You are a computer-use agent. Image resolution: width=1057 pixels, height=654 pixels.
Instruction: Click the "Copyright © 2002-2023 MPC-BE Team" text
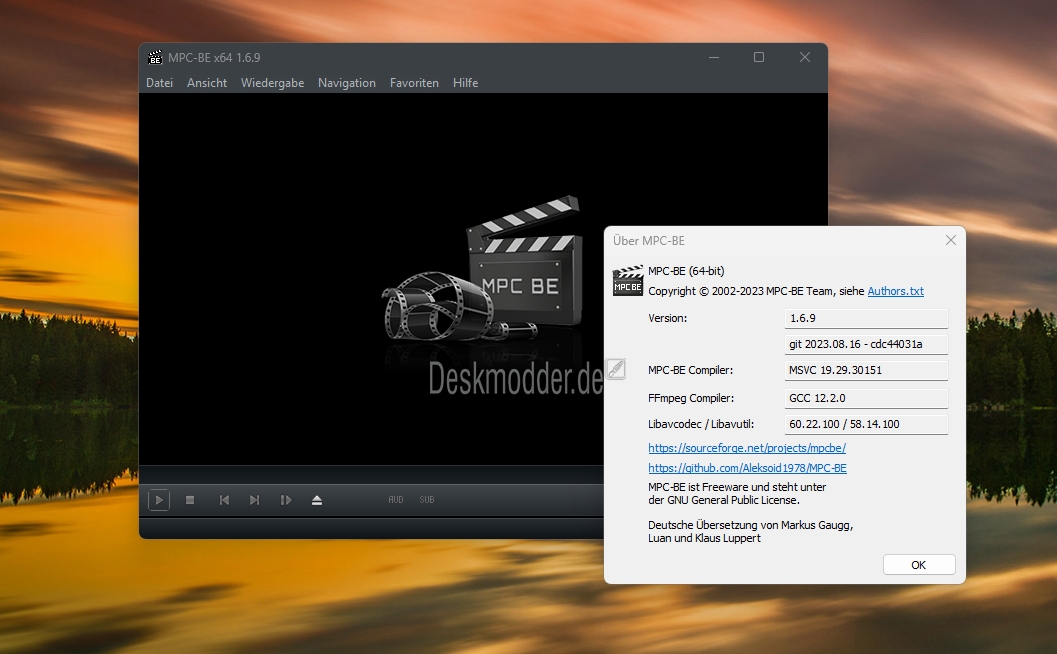740,291
